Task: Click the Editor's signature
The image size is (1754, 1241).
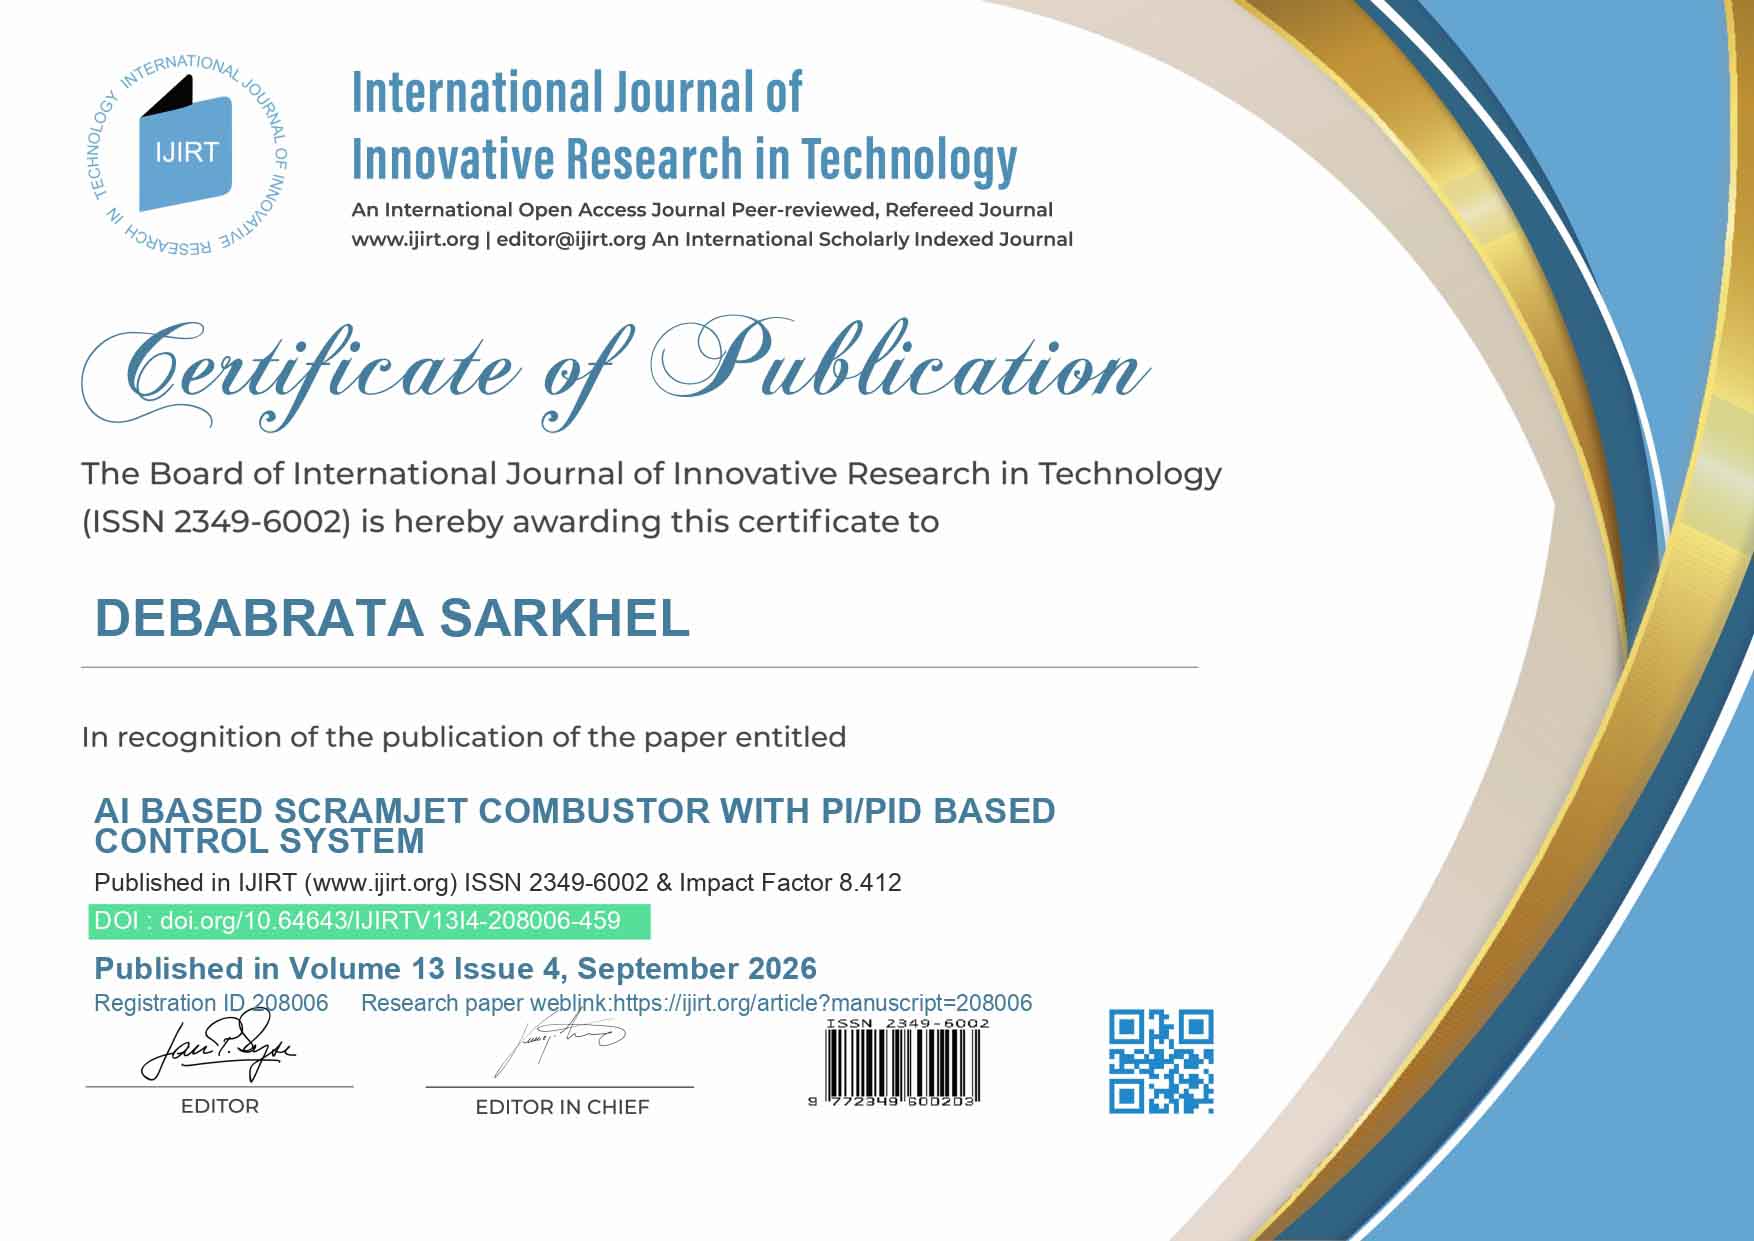Action: 218,1047
